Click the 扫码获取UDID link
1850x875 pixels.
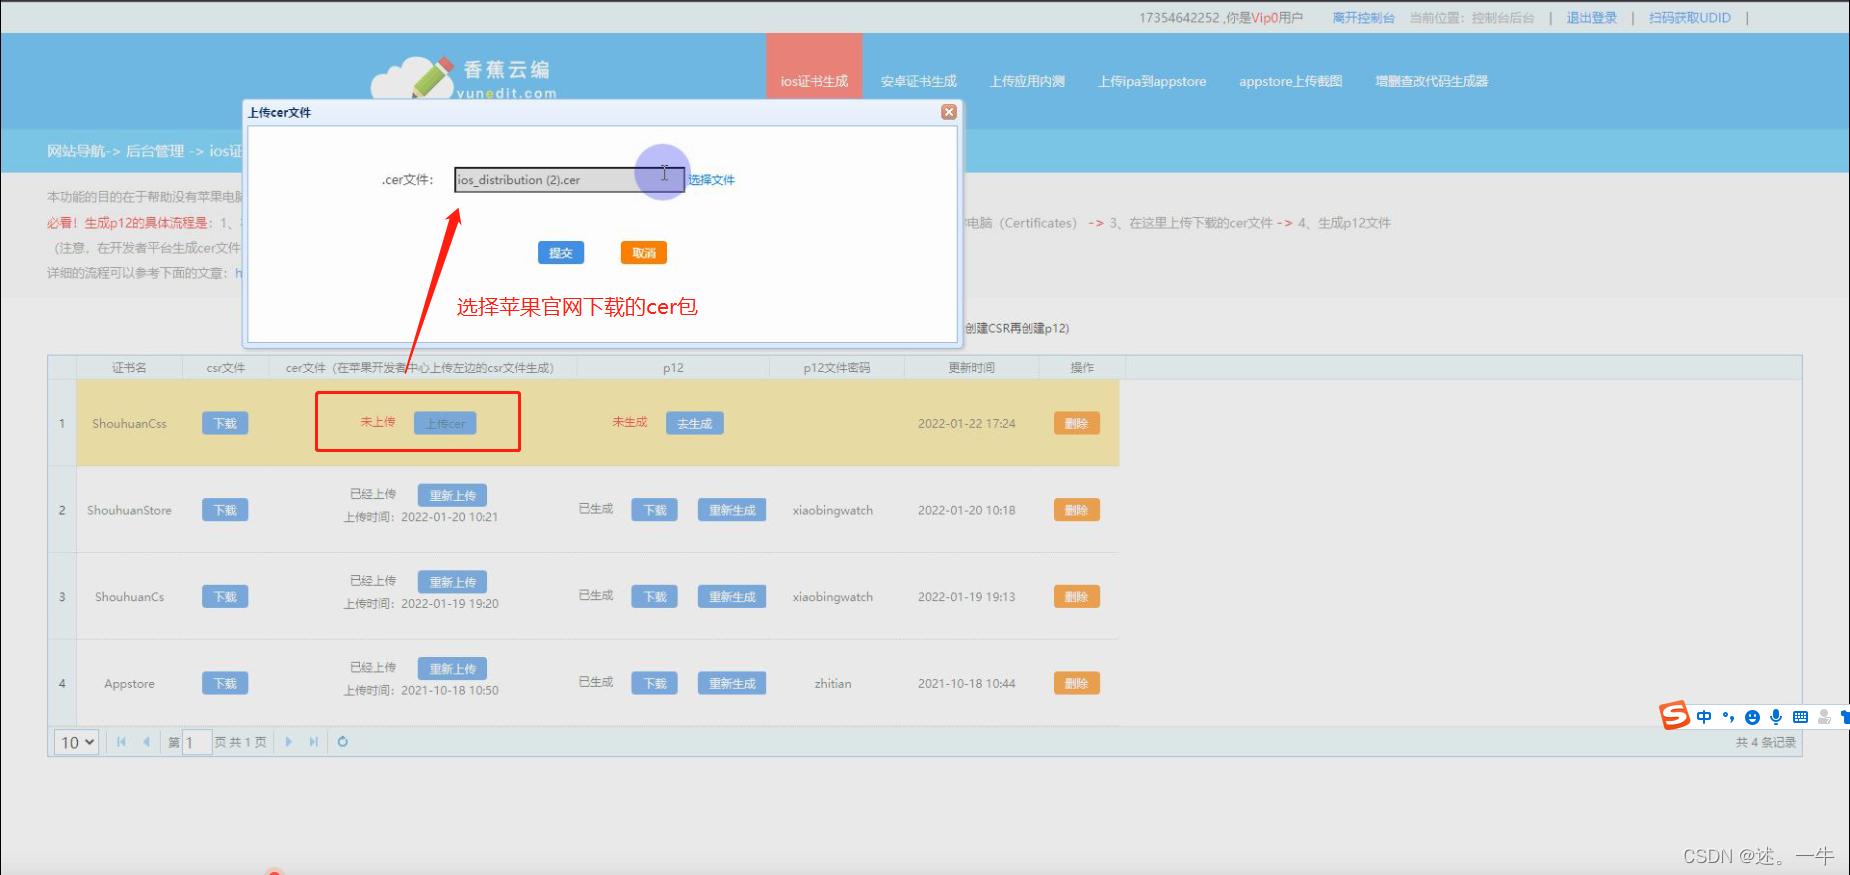(x=1689, y=18)
